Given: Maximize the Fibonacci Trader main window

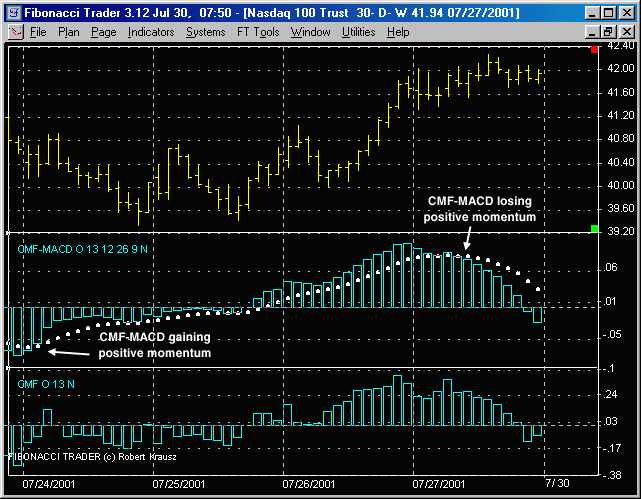Looking at the screenshot, I should [606, 11].
